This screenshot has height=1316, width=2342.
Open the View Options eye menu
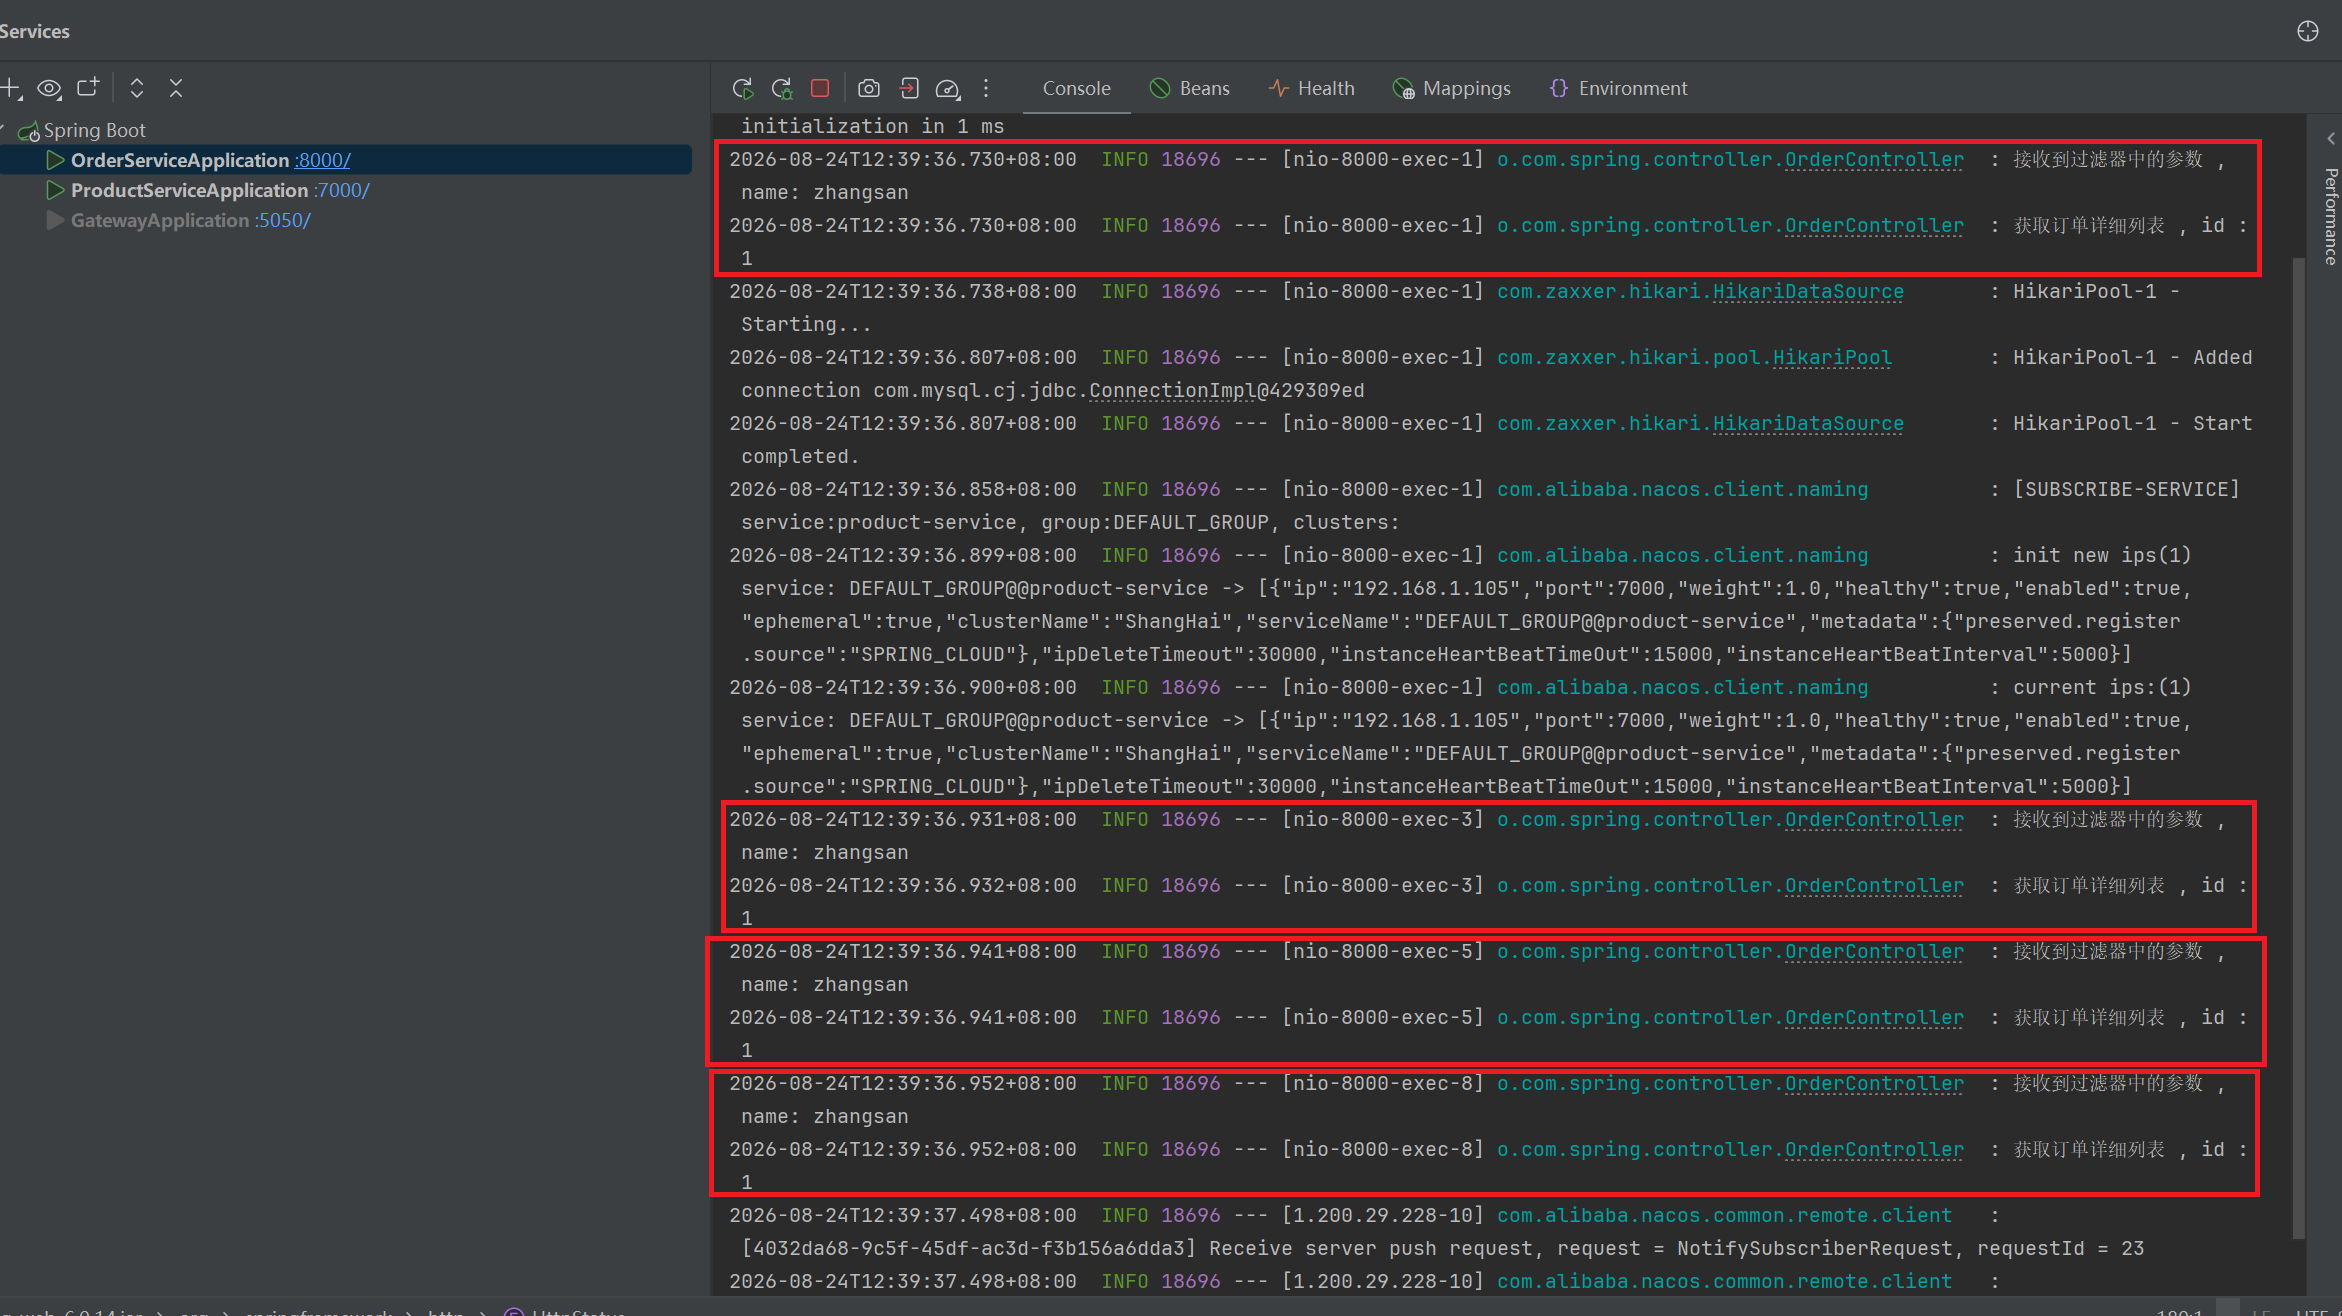click(49, 89)
